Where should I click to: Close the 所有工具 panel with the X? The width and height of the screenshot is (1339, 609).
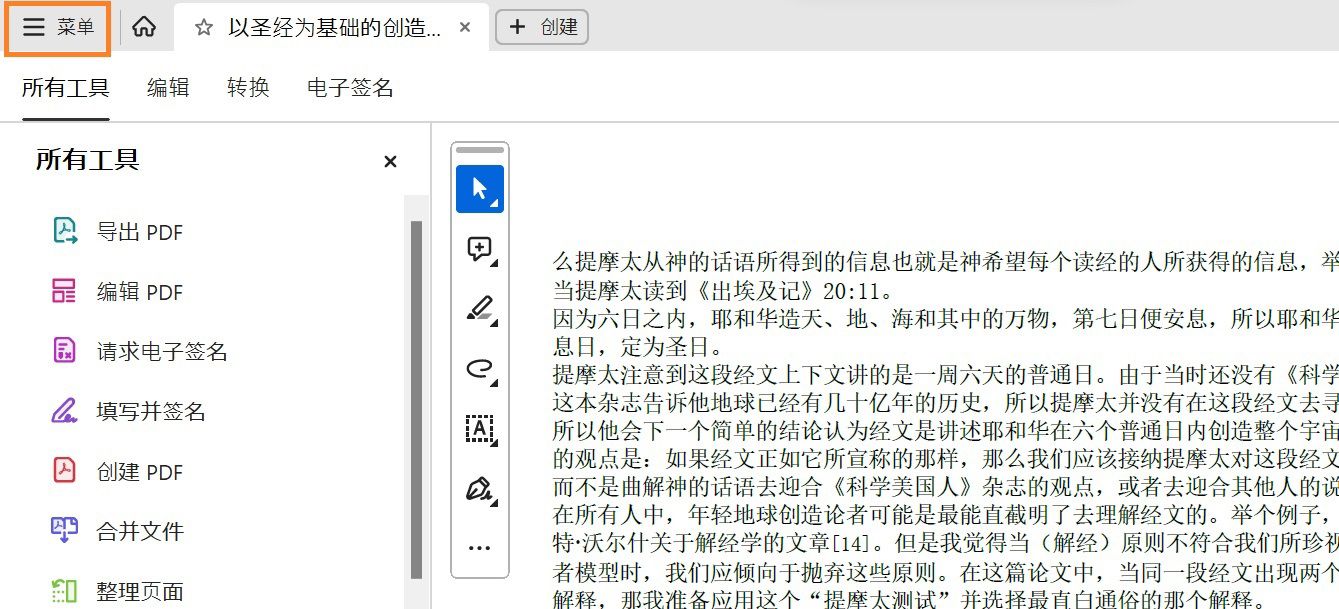(390, 161)
